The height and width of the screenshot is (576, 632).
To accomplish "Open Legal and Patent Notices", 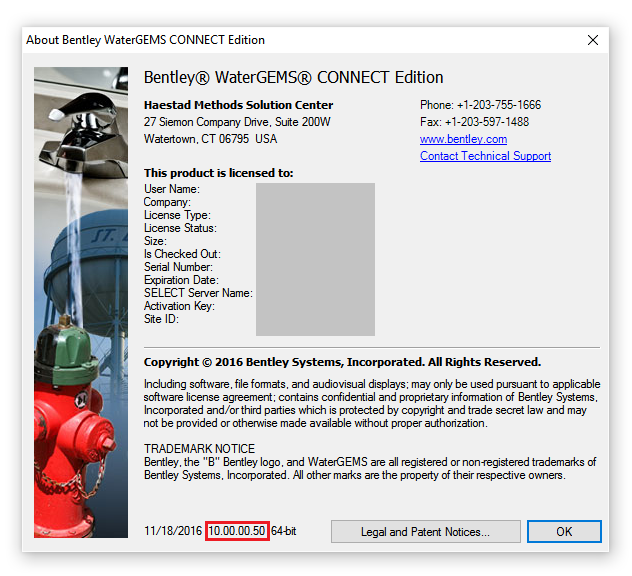I will pos(426,531).
